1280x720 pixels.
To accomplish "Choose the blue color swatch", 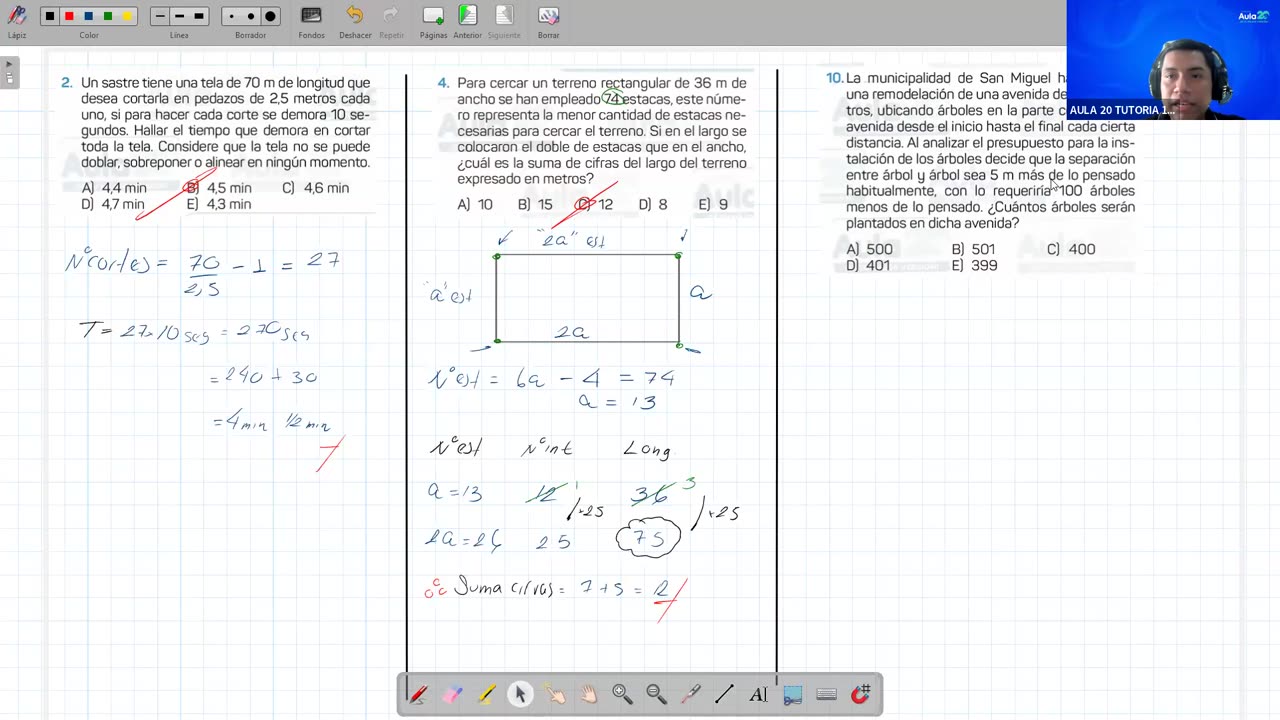I will click(x=88, y=16).
